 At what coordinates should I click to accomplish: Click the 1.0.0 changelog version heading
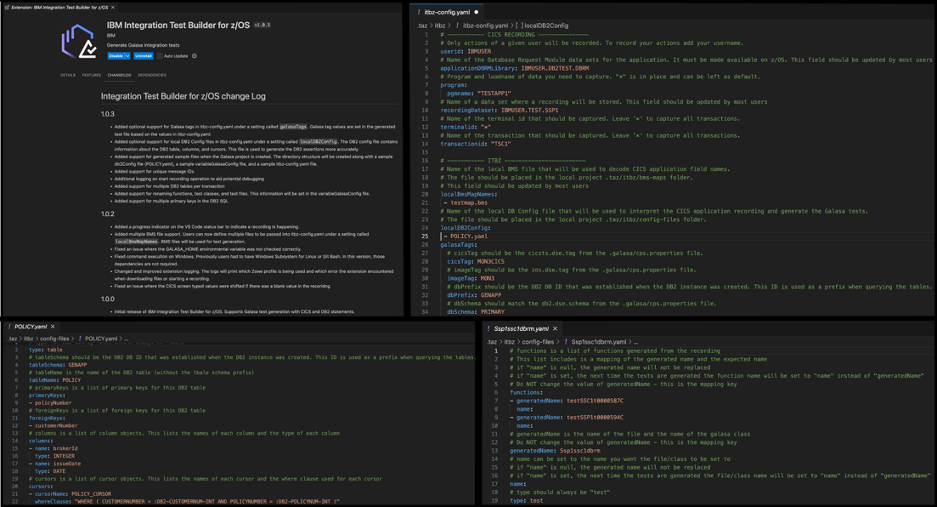click(x=108, y=299)
